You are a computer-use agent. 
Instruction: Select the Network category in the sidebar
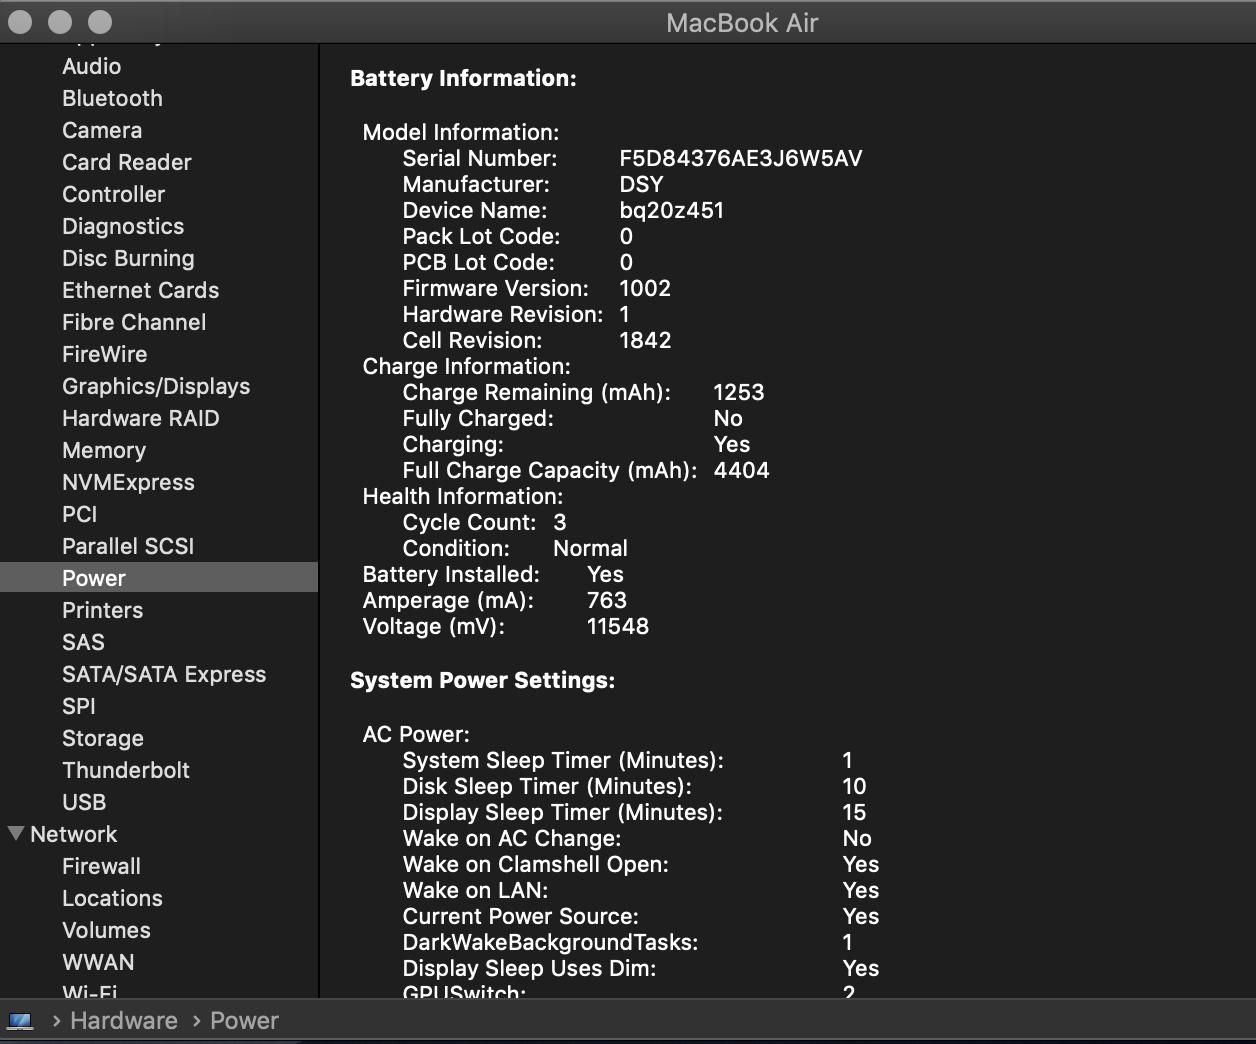click(74, 834)
